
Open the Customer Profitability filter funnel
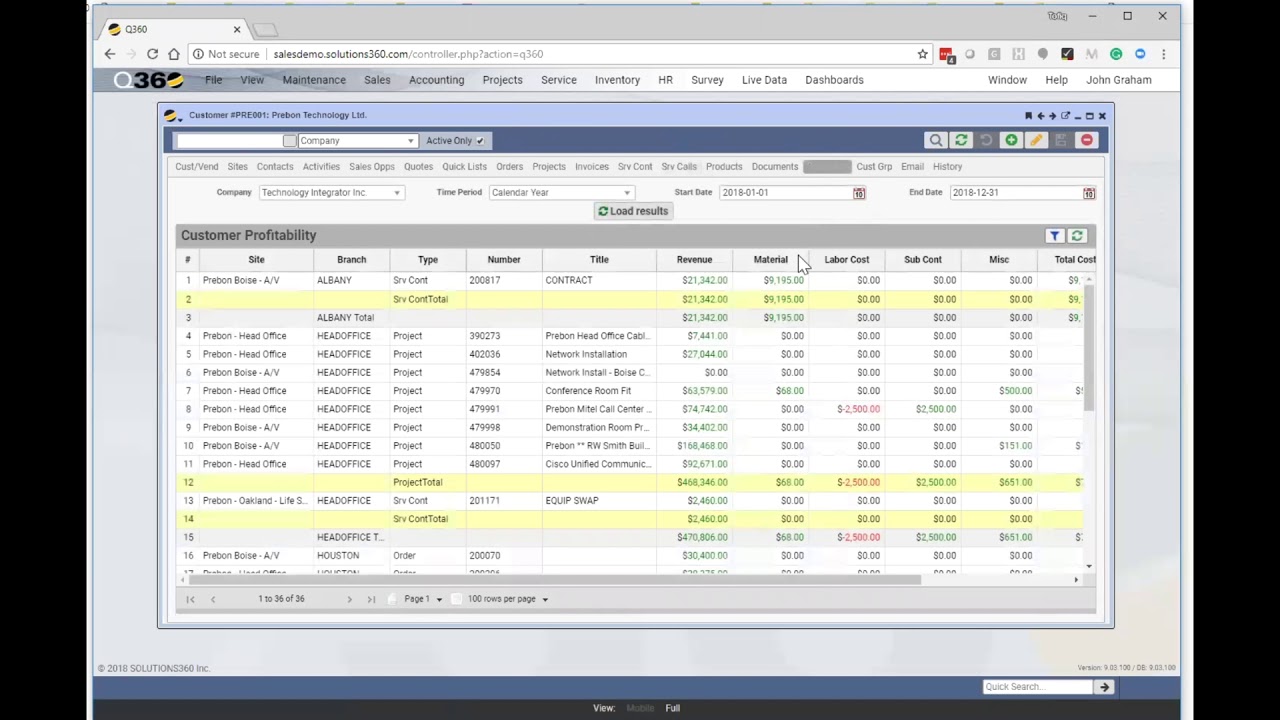coord(1055,236)
